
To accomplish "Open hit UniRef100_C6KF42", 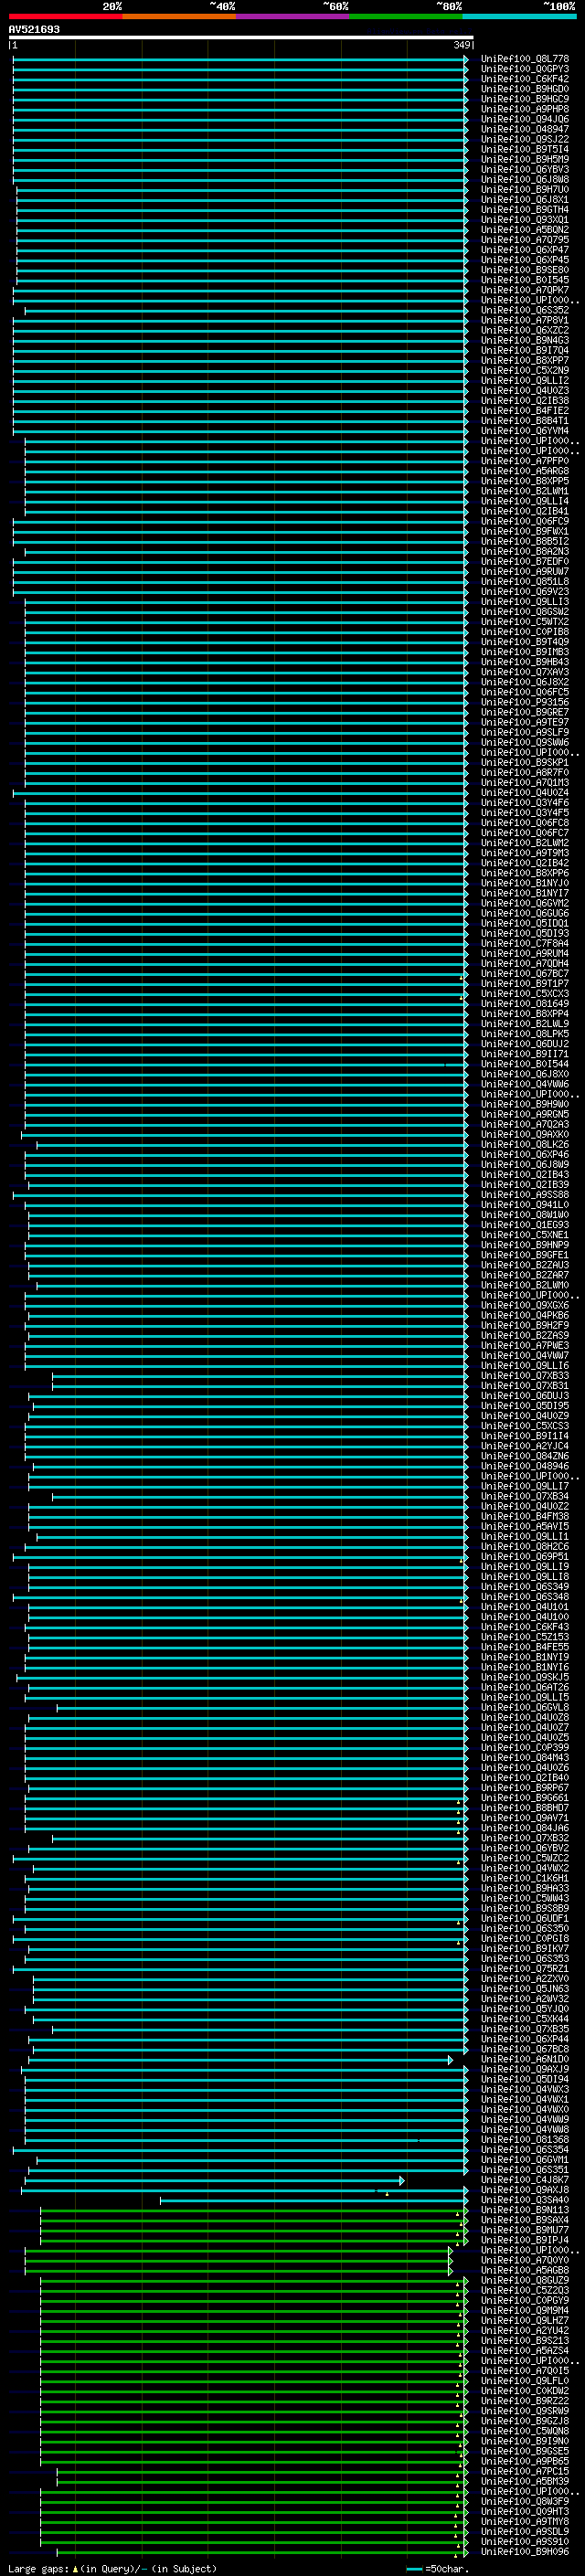I will click(x=525, y=79).
